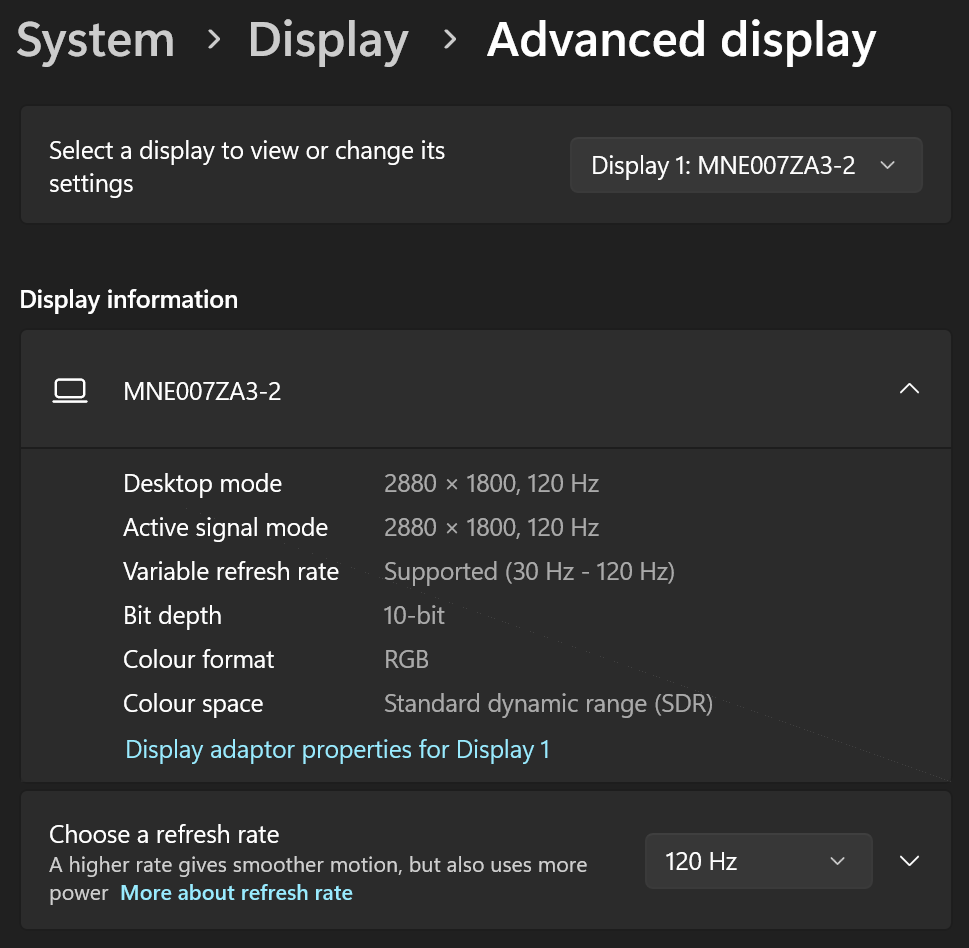
Task: Click the Variable refresh rate label
Action: click(x=231, y=572)
